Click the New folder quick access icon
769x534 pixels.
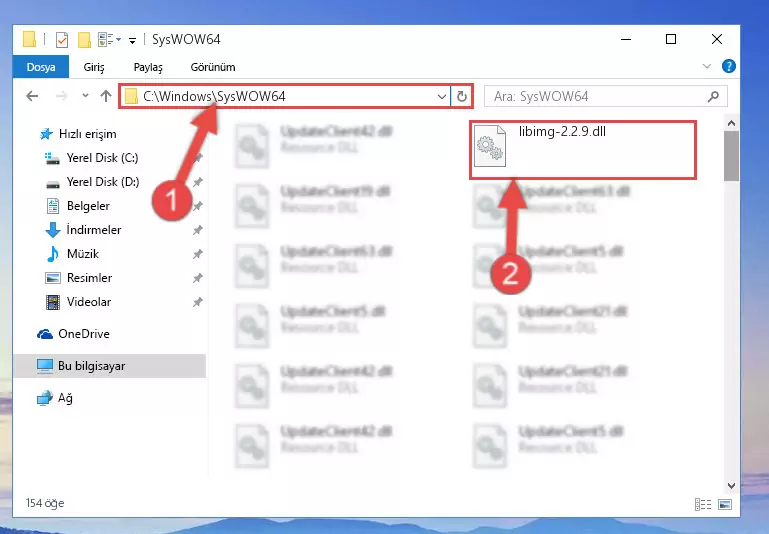(84, 40)
